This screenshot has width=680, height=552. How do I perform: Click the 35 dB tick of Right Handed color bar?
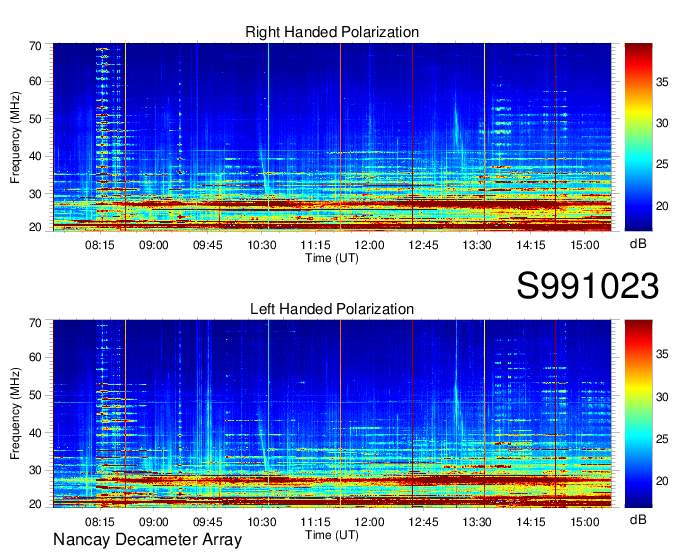pyautogui.click(x=662, y=82)
